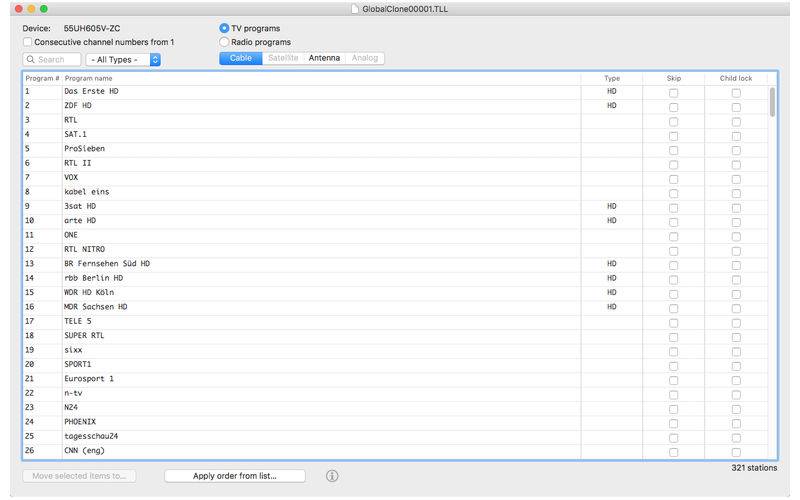The image size is (800, 500).
Task: Tick Skip checkbox for CNN (eng)
Action: [673, 452]
